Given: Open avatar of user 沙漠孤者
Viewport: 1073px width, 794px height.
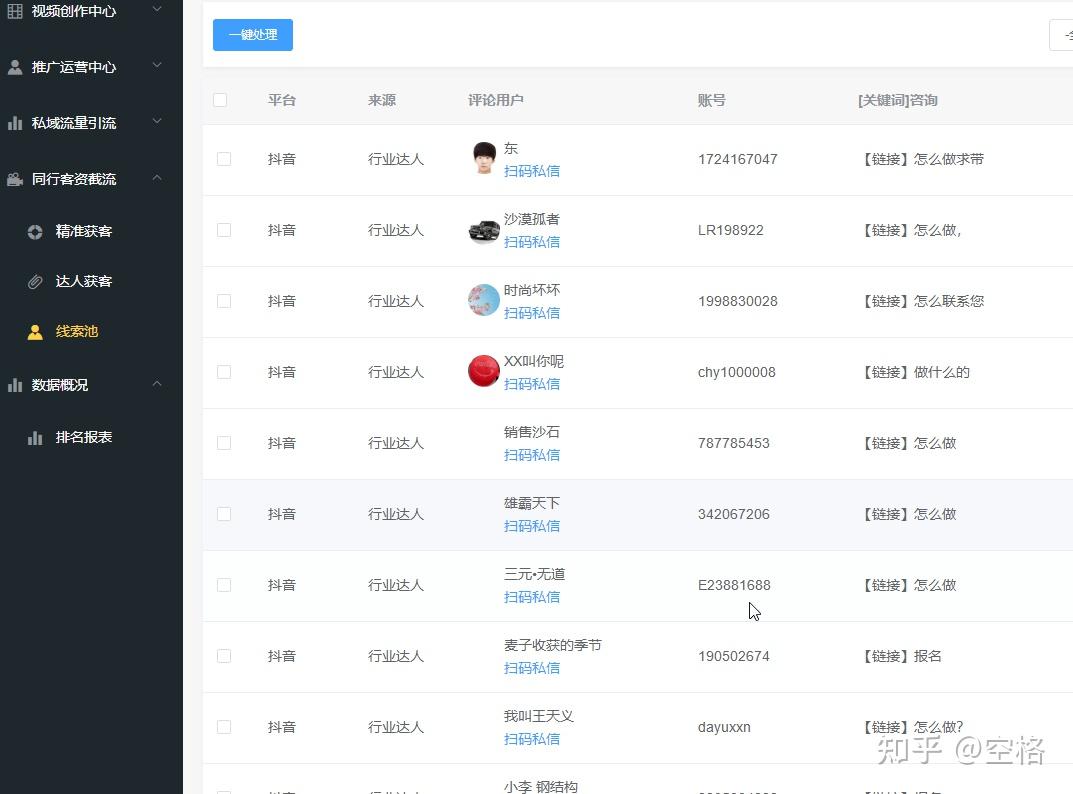Looking at the screenshot, I should pyautogui.click(x=484, y=231).
